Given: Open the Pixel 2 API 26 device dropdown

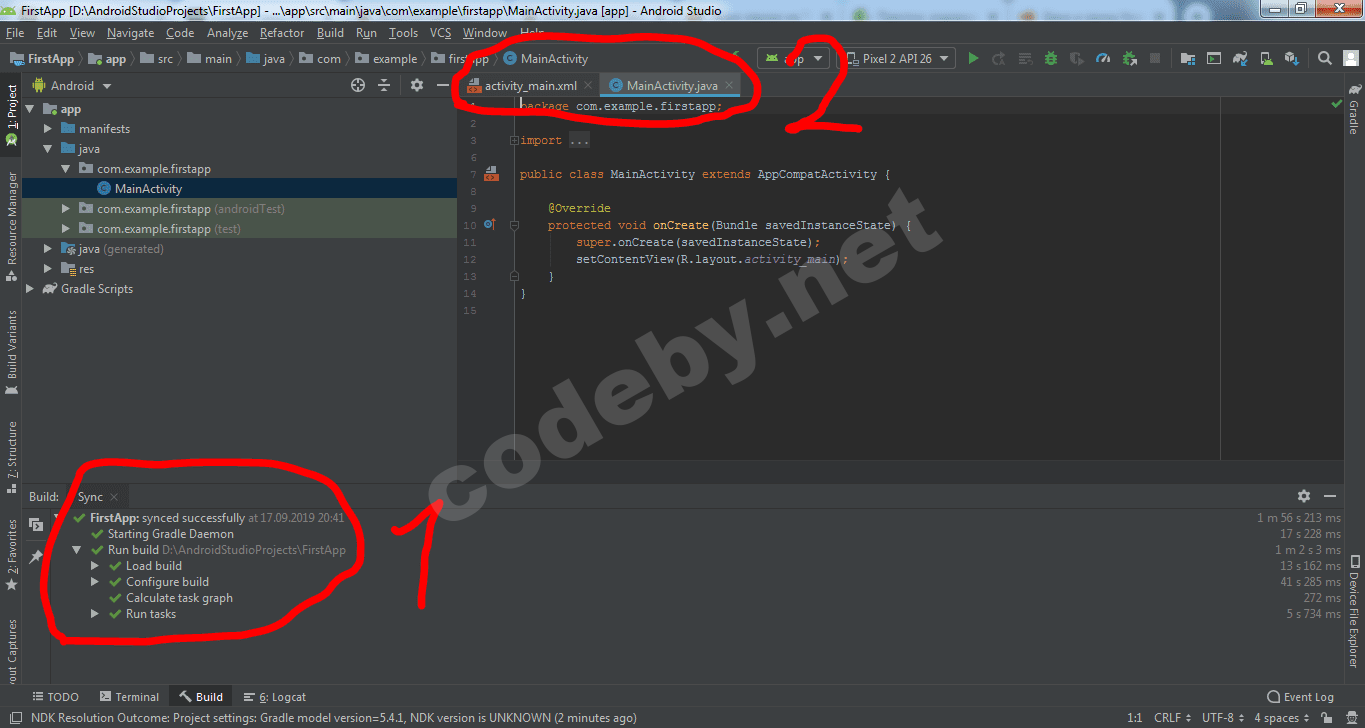Looking at the screenshot, I should point(896,59).
